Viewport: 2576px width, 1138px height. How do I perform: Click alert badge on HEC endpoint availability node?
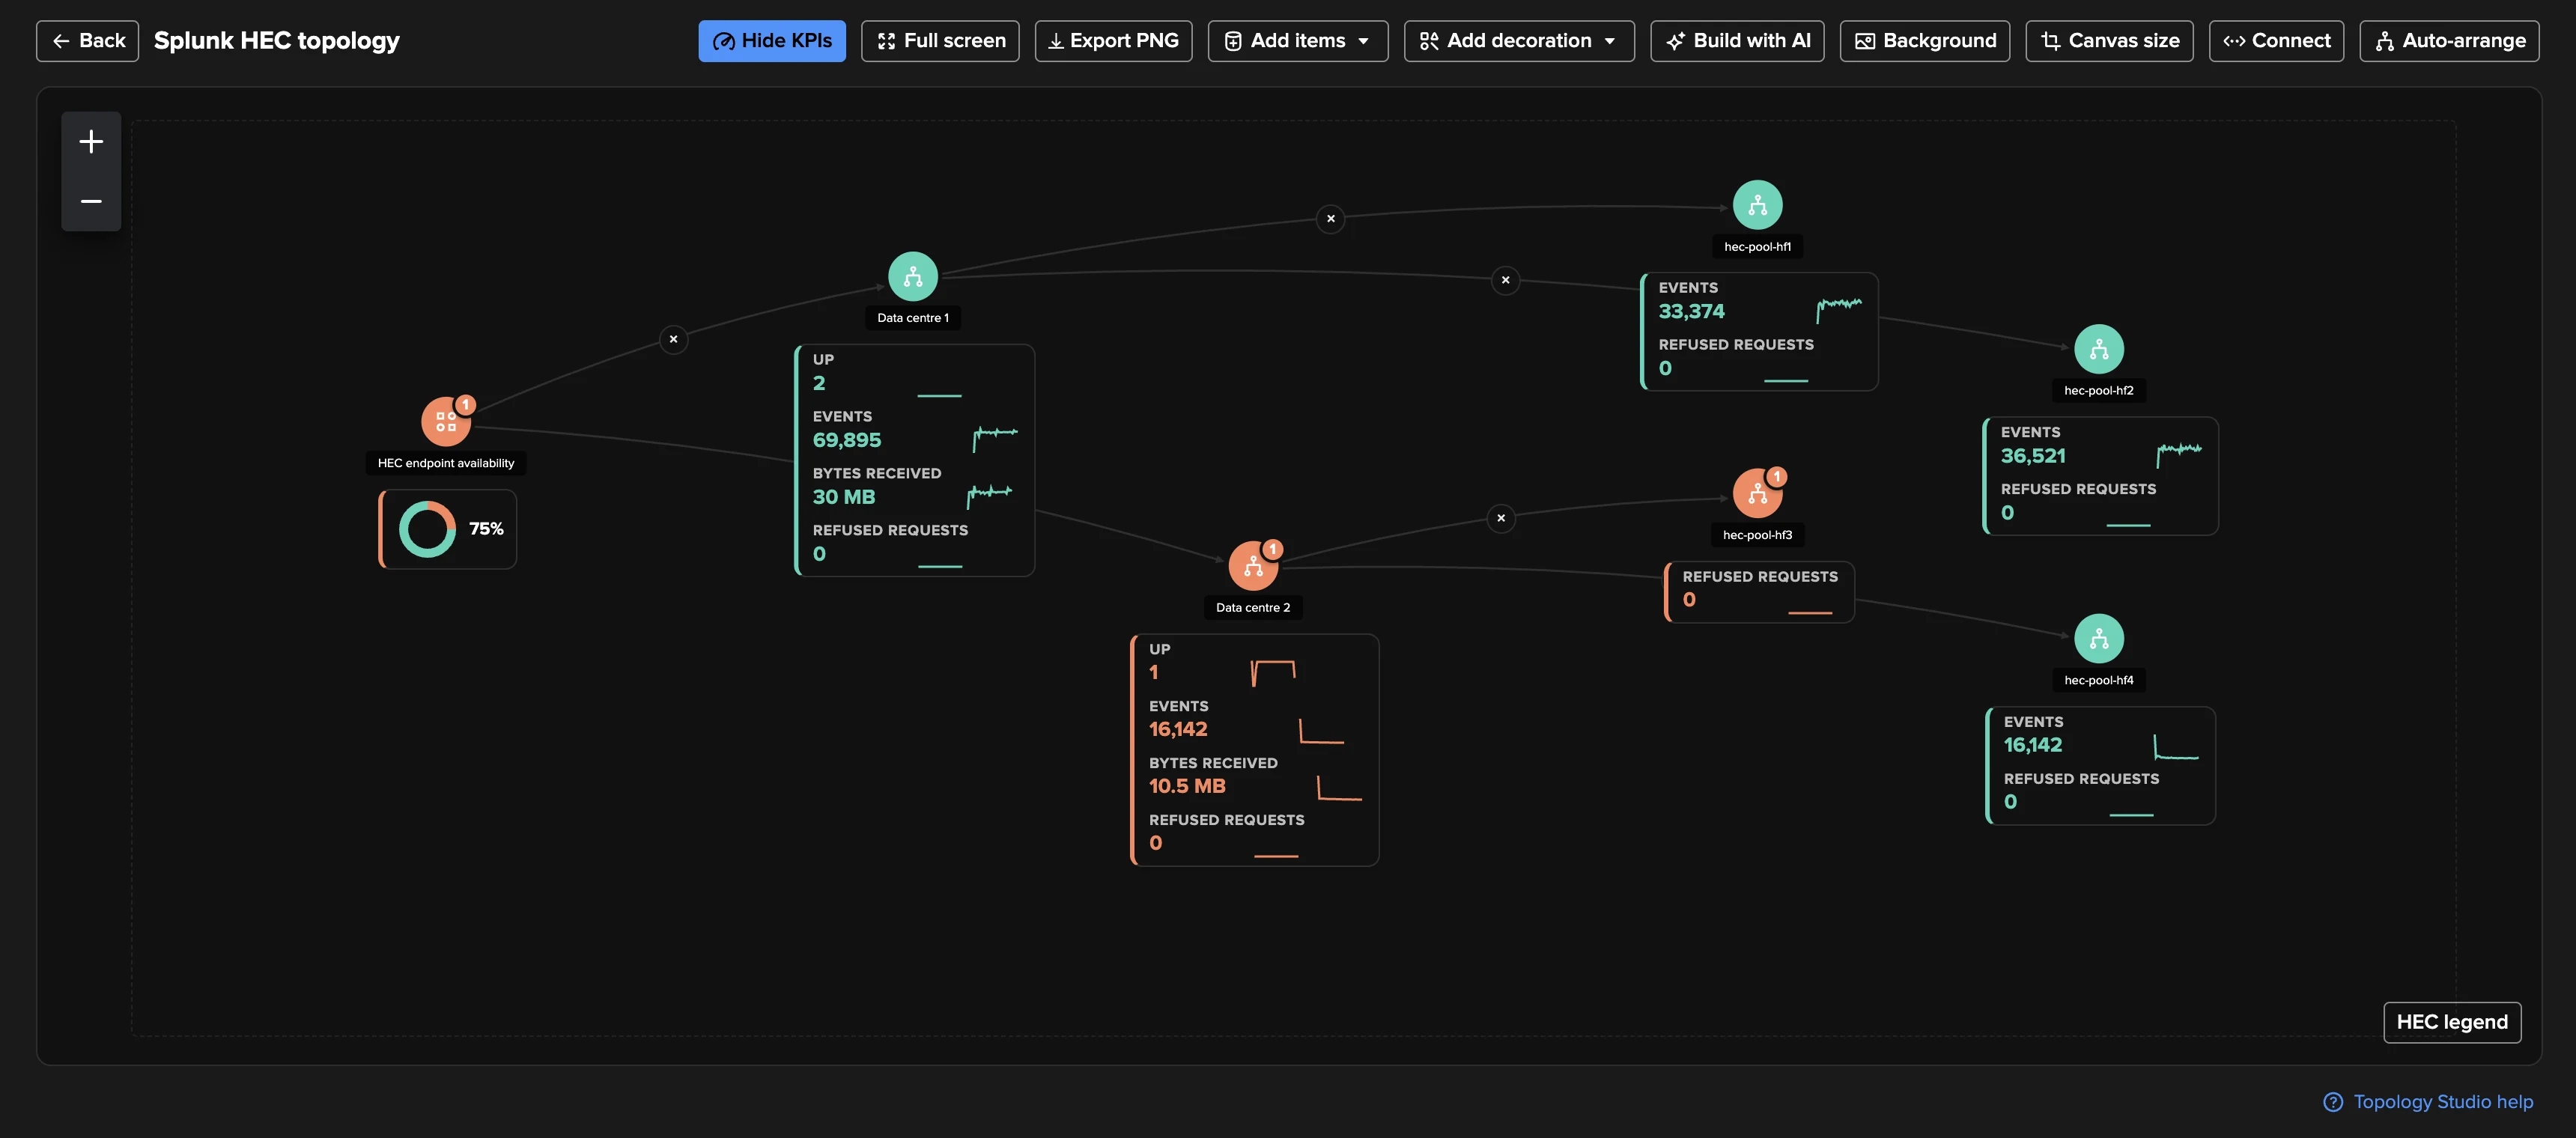coord(465,405)
